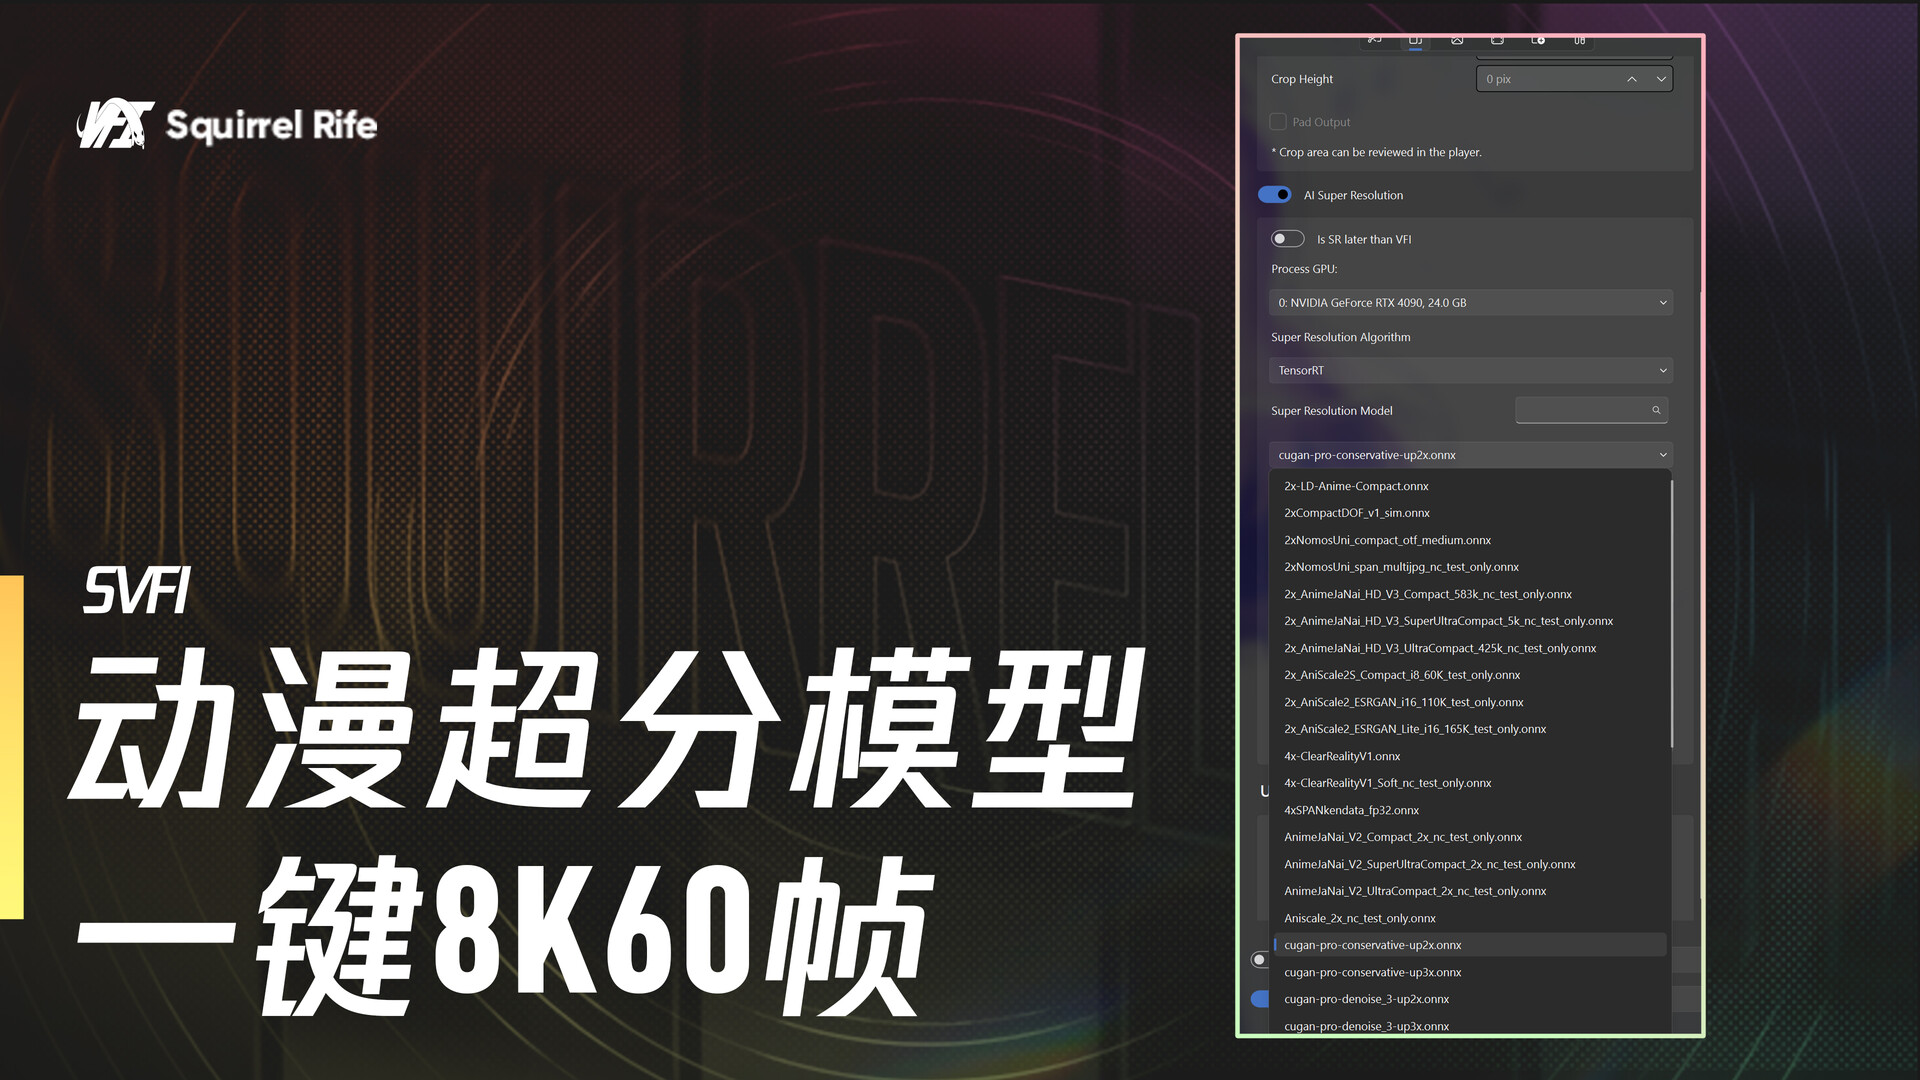The height and width of the screenshot is (1080, 1920).
Task: Enable Is SR later than VFI
Action: coord(1287,239)
